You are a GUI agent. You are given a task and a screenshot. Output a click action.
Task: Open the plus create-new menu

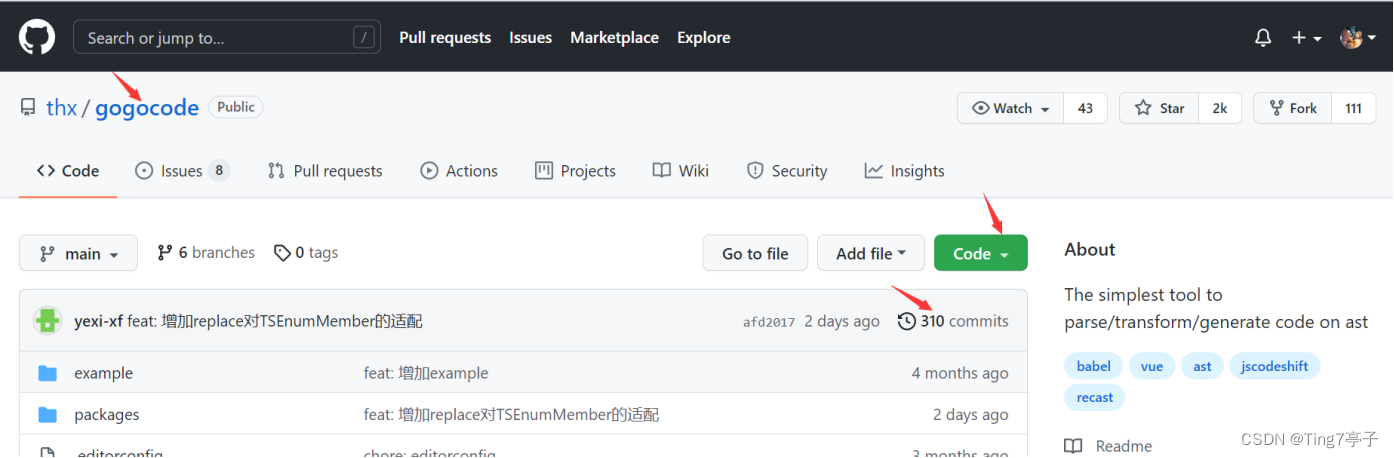(1306, 38)
